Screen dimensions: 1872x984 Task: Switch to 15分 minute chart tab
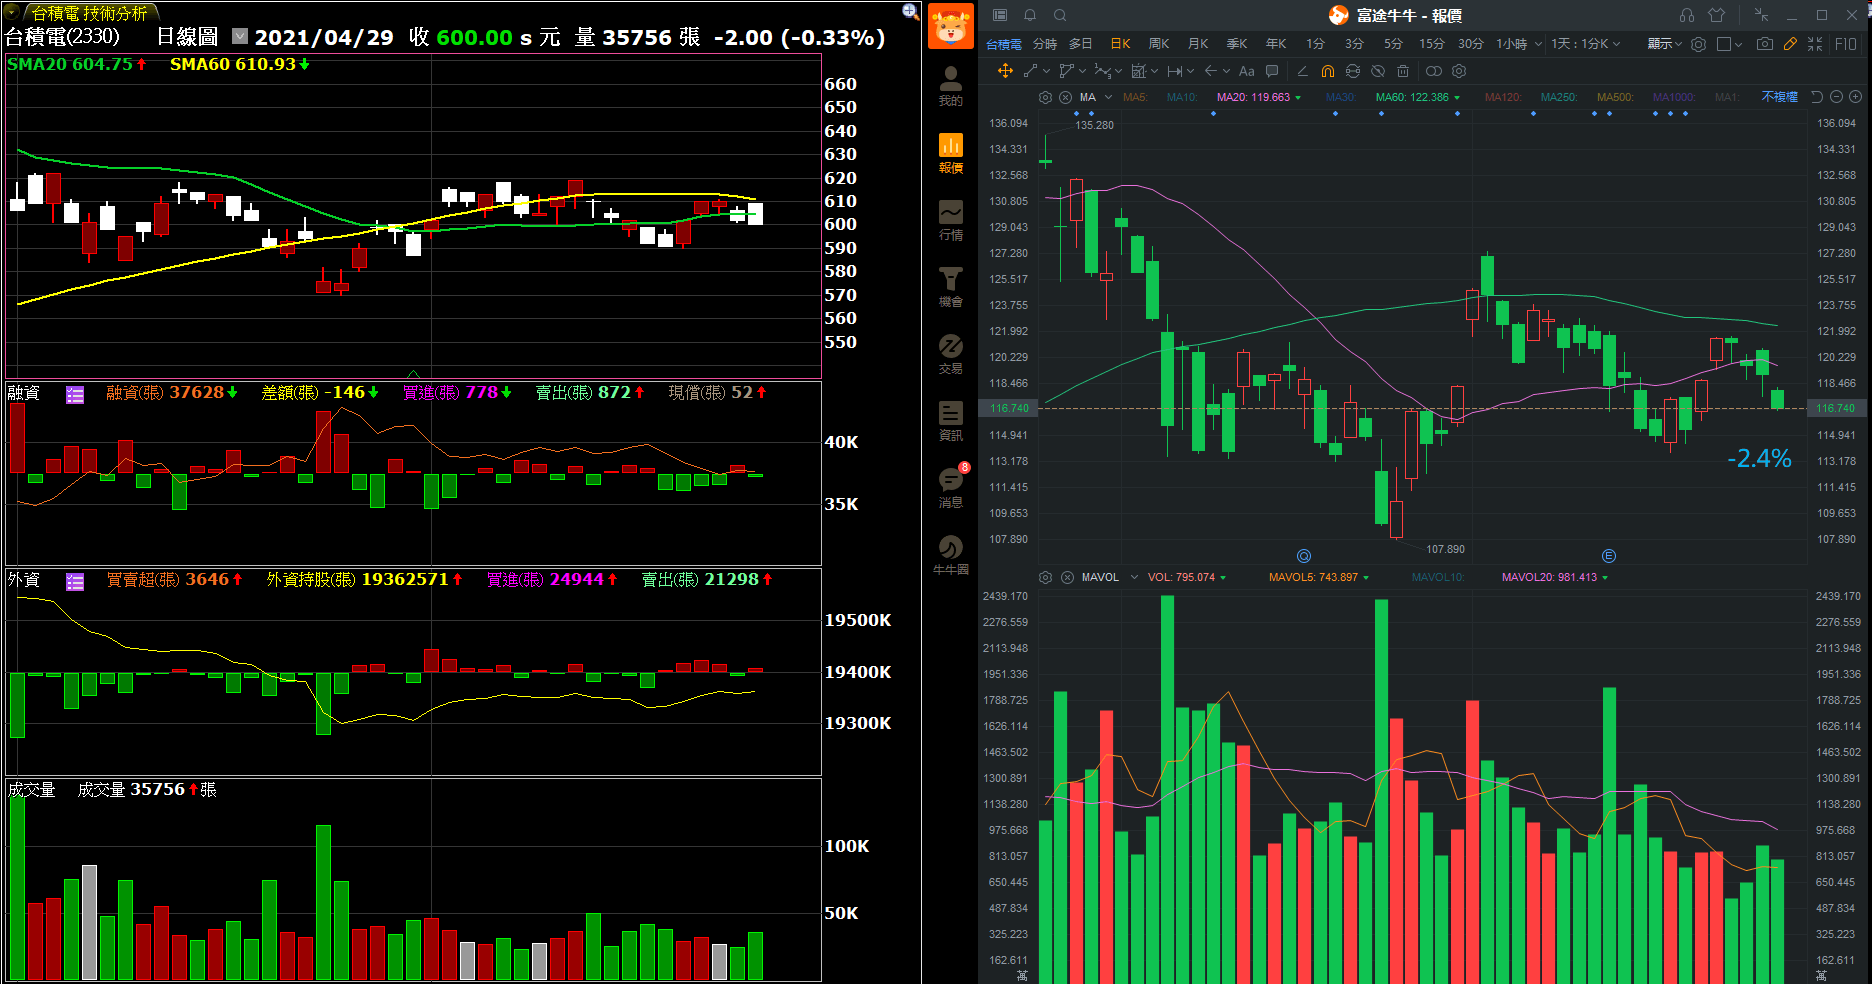click(x=1432, y=44)
